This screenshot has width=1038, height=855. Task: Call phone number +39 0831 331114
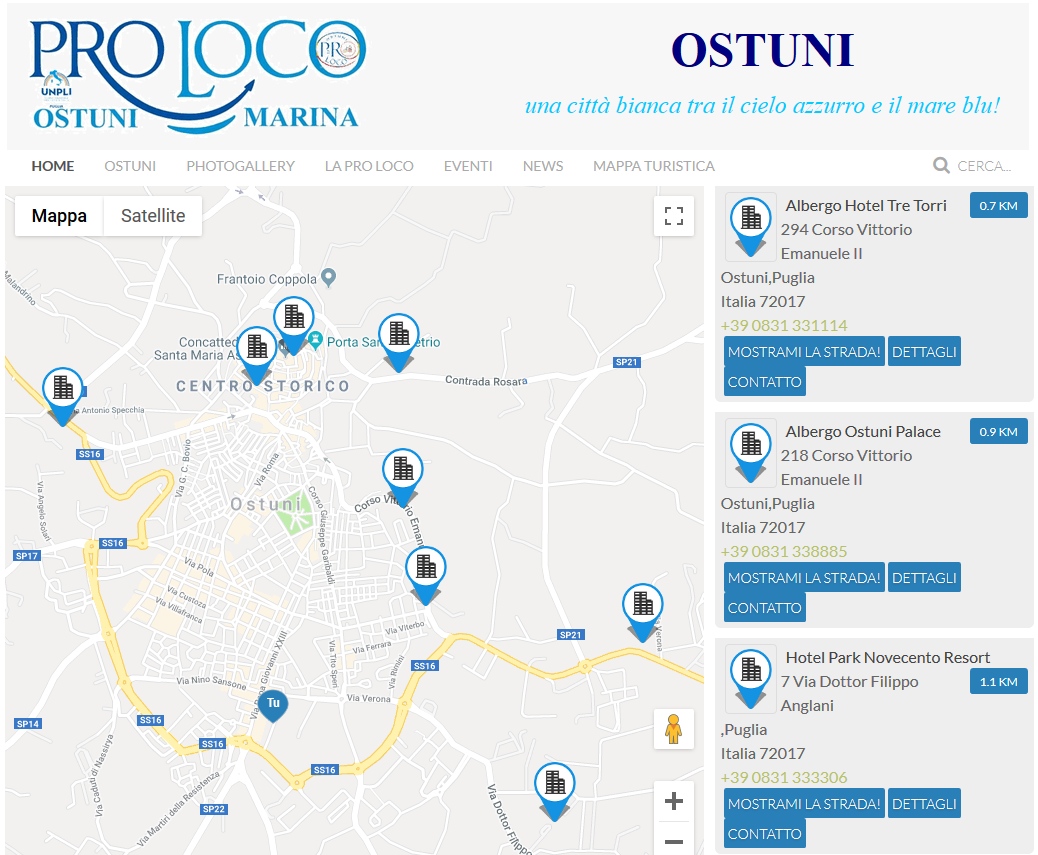tap(784, 326)
